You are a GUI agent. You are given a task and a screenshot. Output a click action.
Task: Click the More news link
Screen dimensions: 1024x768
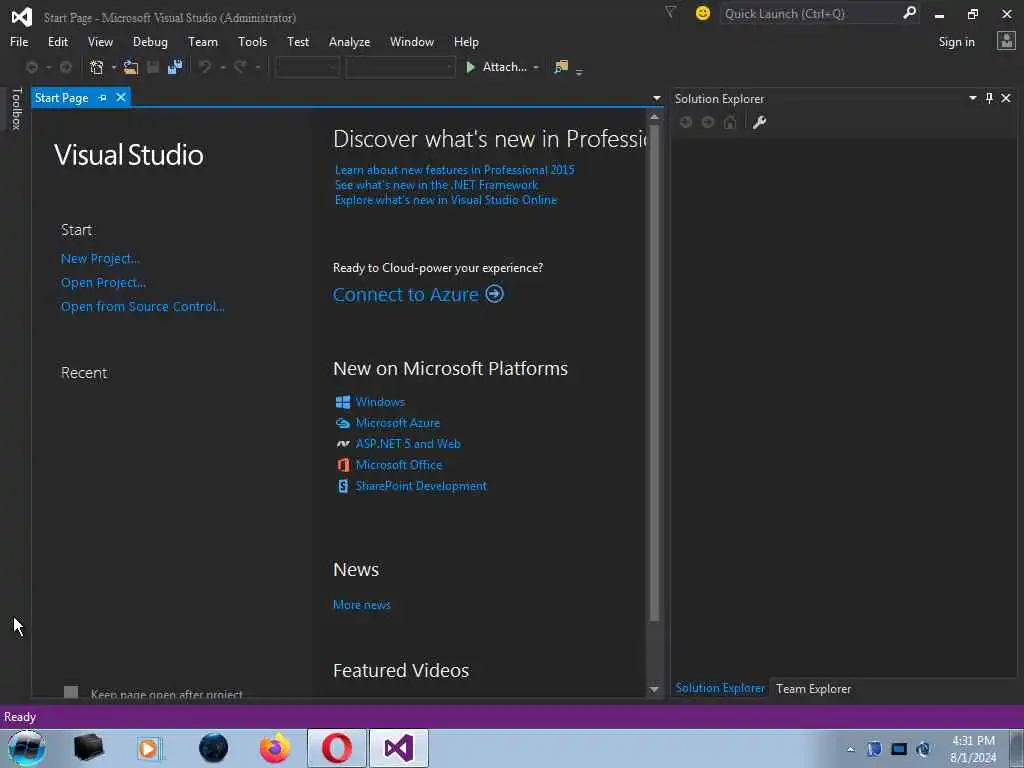pyautogui.click(x=362, y=605)
